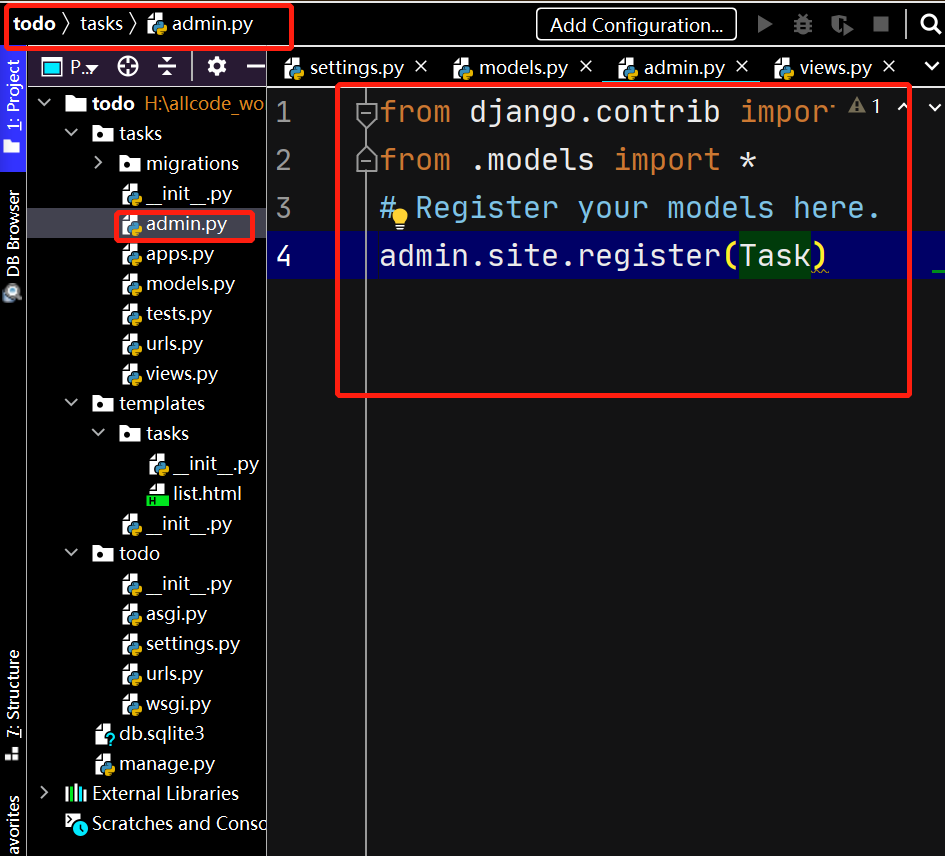This screenshot has height=856, width=945.
Task: Select wsgi.py in project tree
Action: point(166,703)
